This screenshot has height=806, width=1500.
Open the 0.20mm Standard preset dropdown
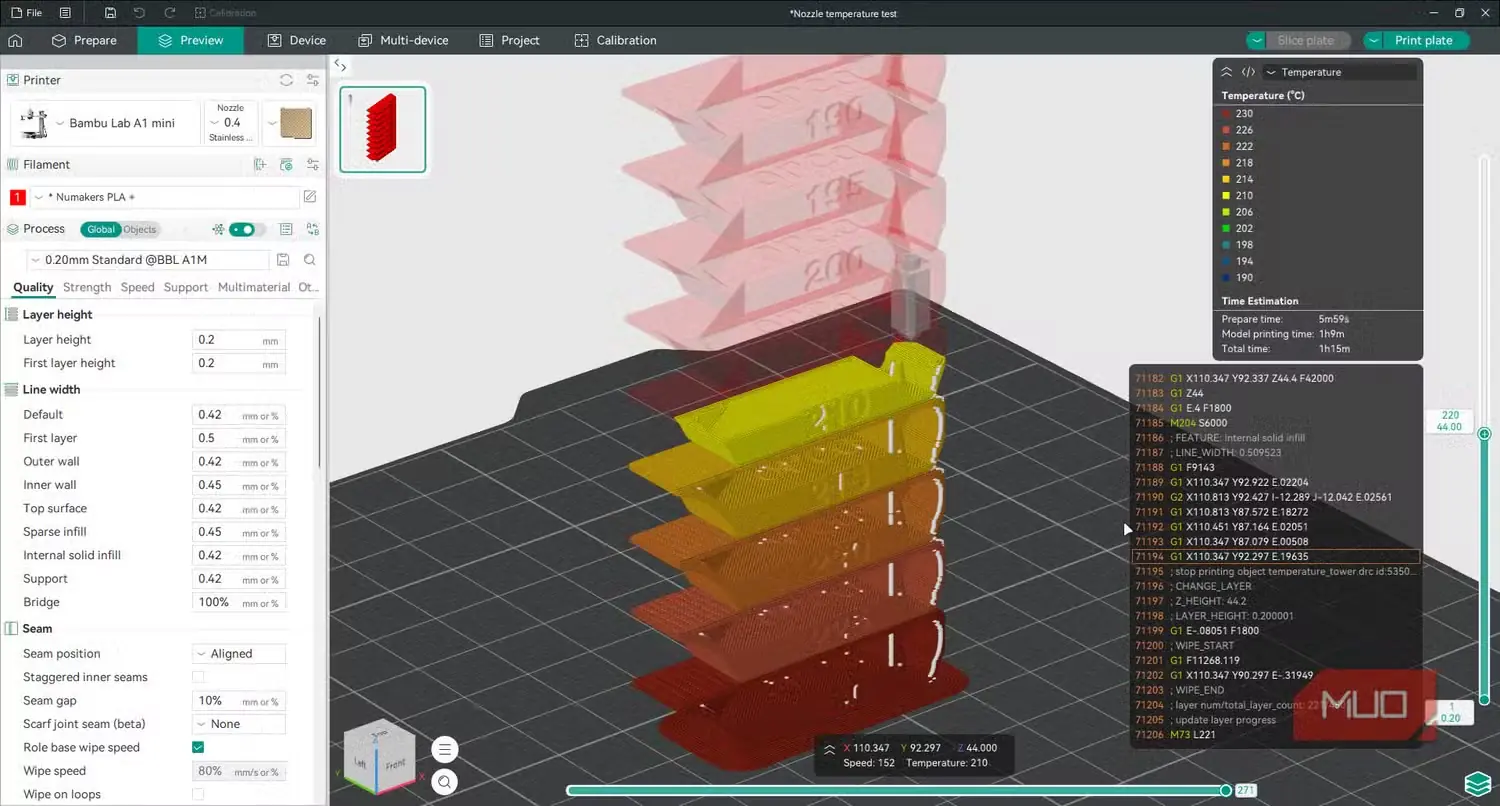[149, 260]
